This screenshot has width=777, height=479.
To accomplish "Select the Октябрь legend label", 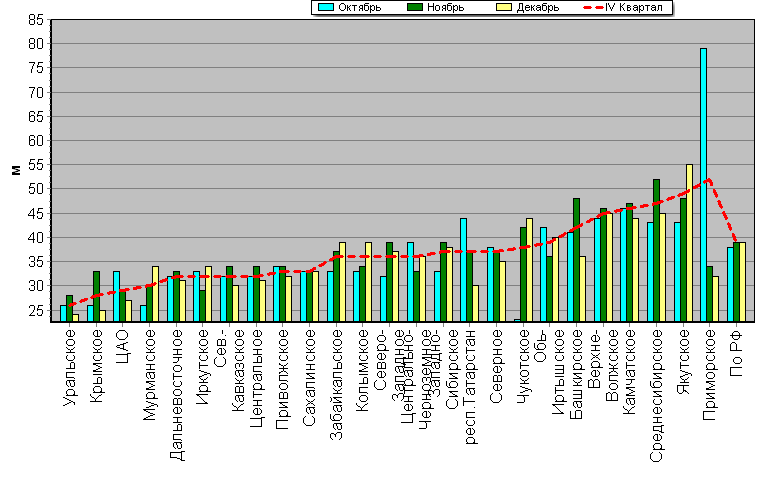I will coord(360,7).
